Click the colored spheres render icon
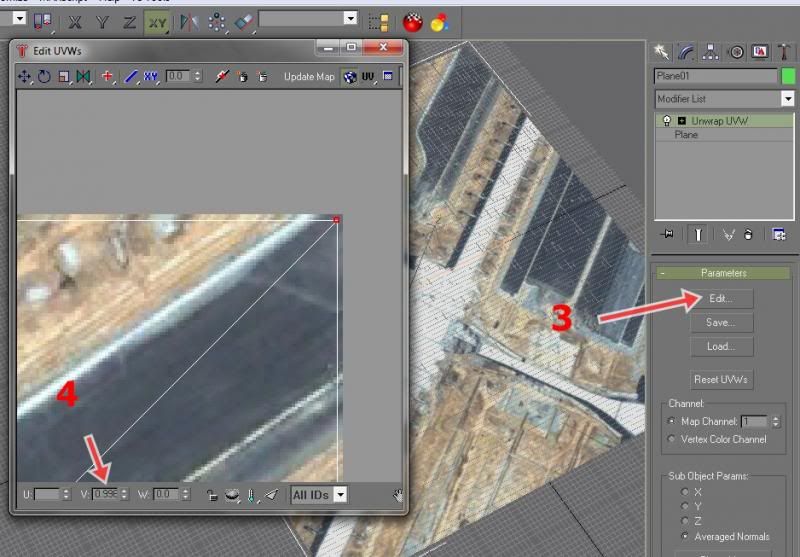This screenshot has height=557, width=800. pyautogui.click(x=439, y=22)
